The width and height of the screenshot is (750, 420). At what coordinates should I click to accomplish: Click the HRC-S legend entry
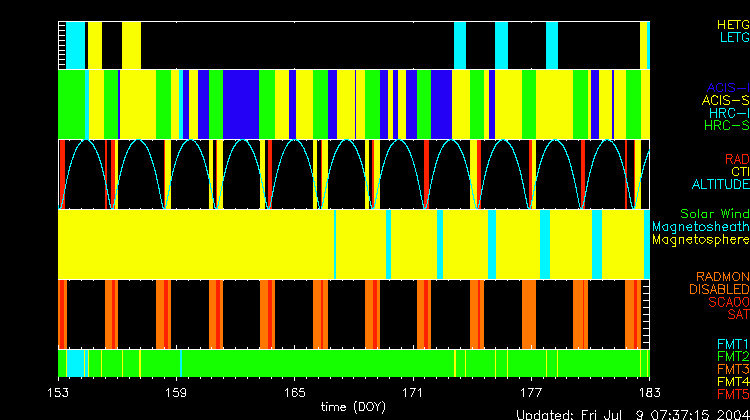pyautogui.click(x=726, y=126)
